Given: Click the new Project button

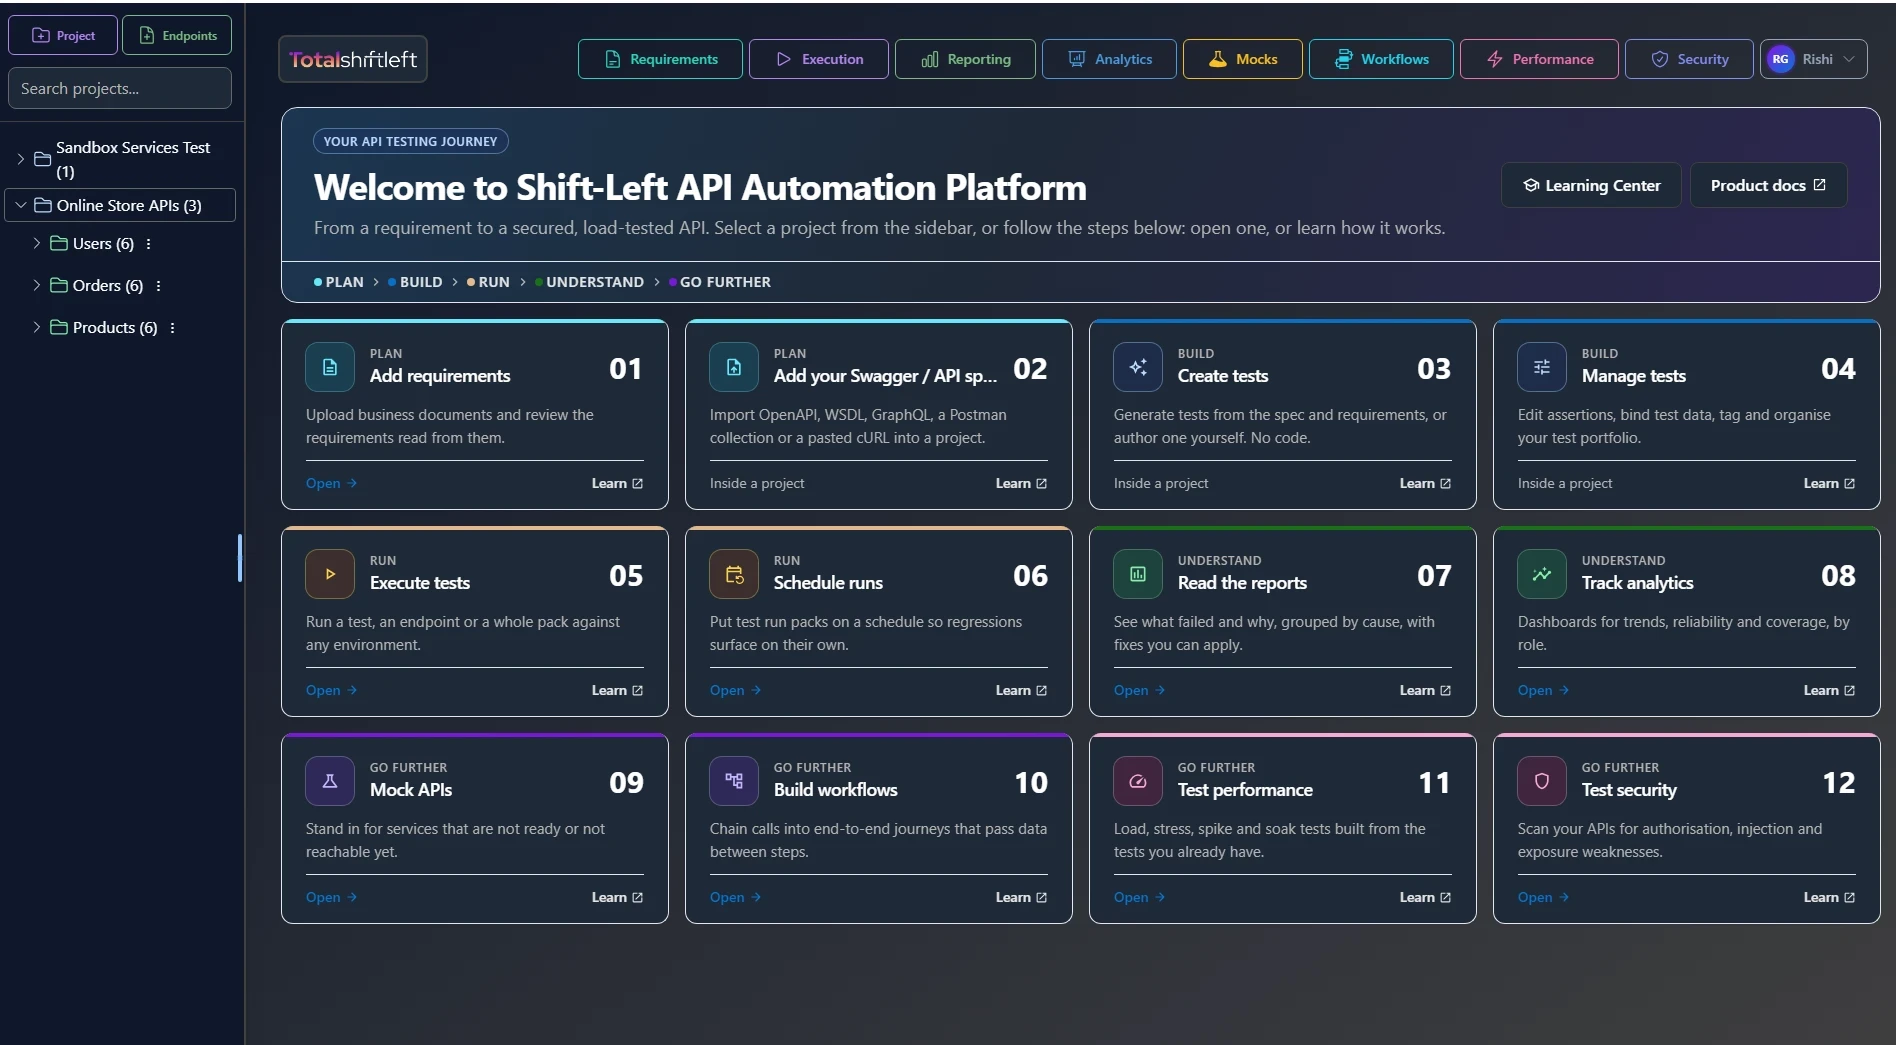Looking at the screenshot, I should point(63,35).
